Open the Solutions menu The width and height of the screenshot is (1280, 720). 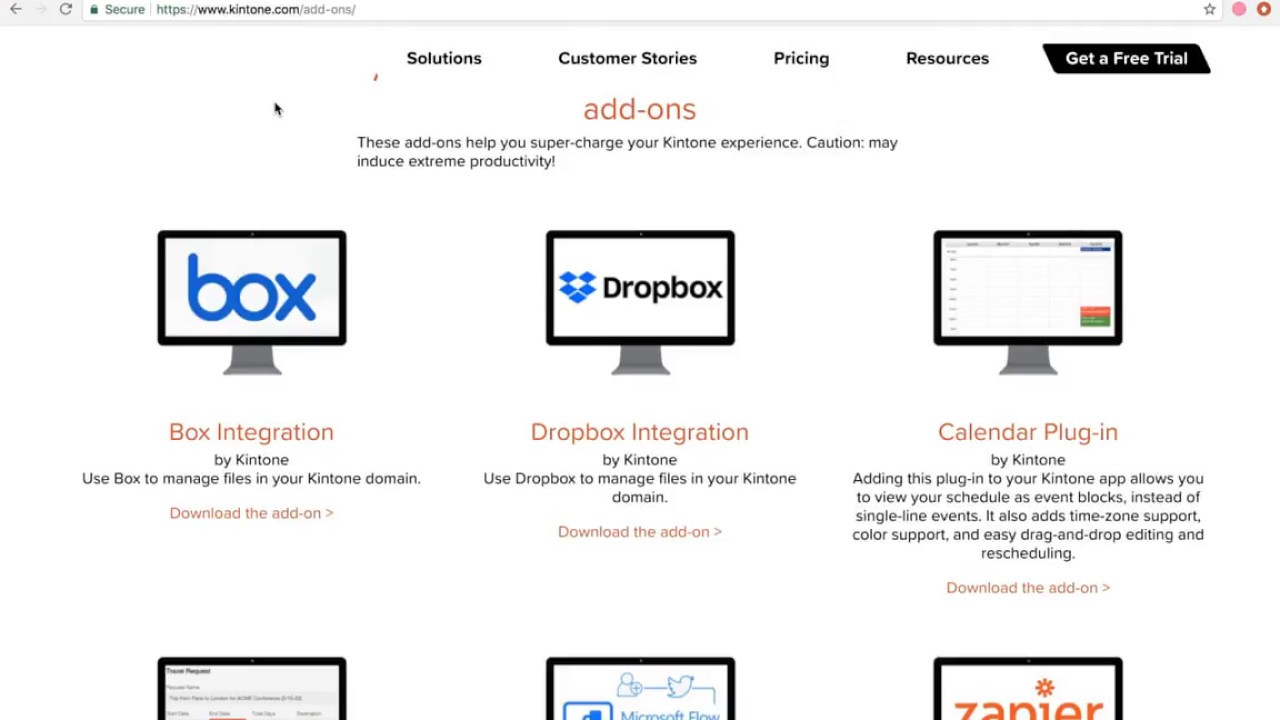pyautogui.click(x=444, y=58)
